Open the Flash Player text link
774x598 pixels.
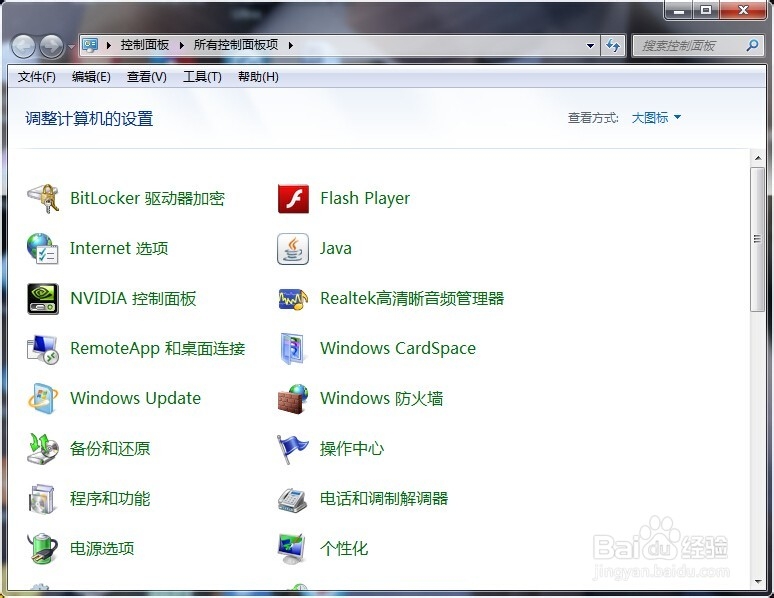(365, 199)
